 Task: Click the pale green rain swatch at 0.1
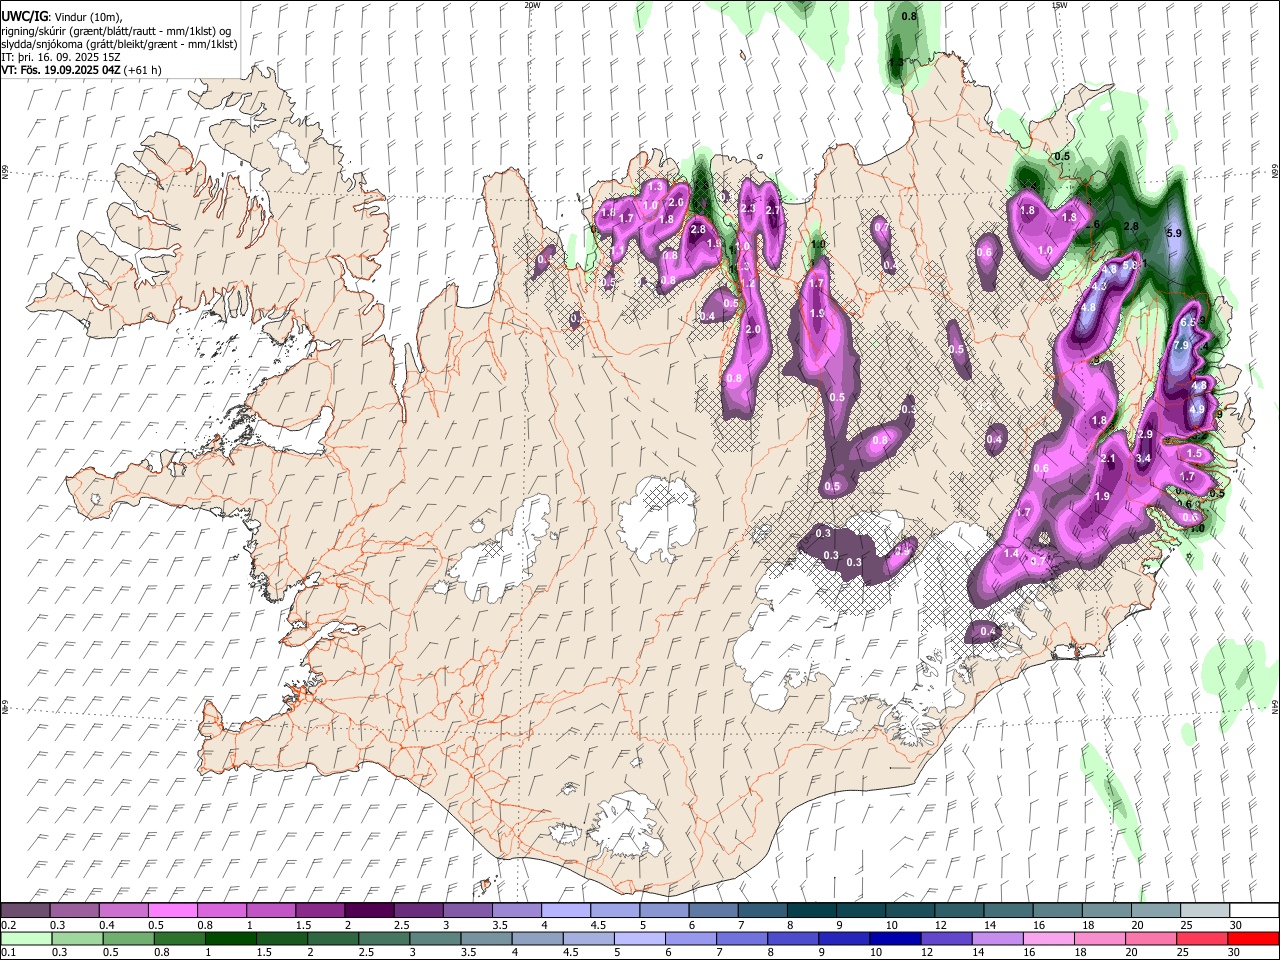26,938
